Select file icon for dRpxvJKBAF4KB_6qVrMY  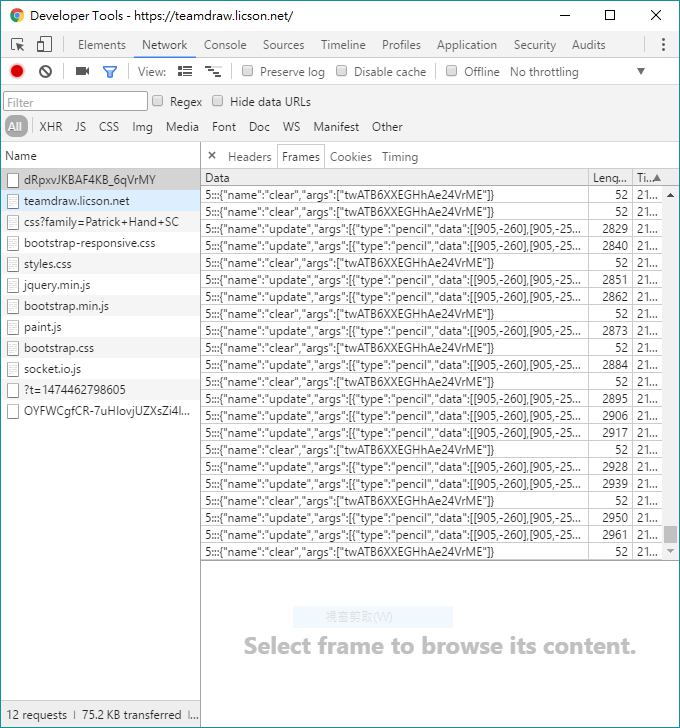click(13, 180)
